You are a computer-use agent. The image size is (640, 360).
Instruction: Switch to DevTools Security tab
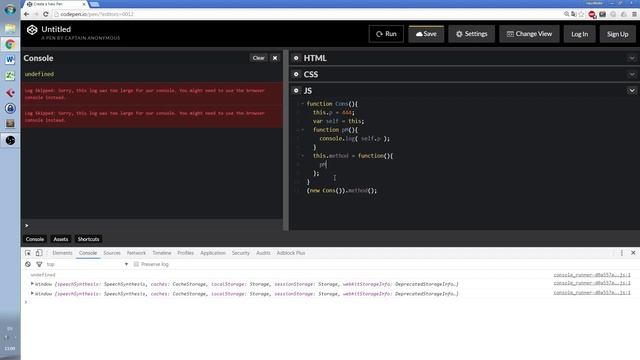(240, 253)
